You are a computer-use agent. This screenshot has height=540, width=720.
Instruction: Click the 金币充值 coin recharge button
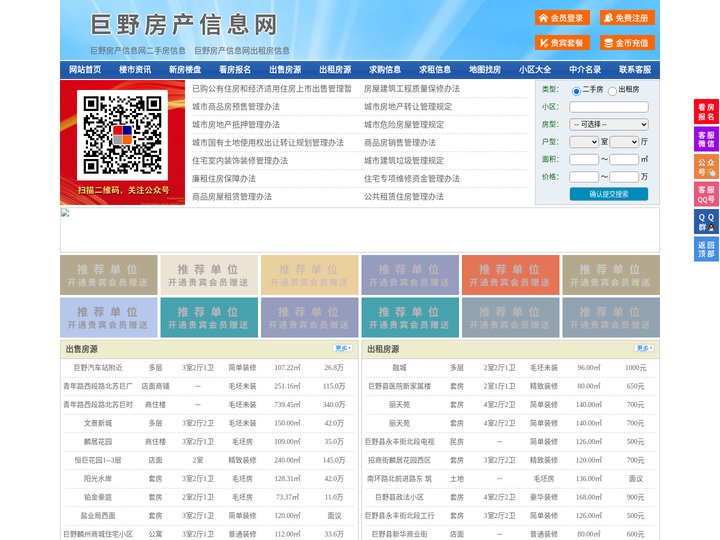click(627, 43)
